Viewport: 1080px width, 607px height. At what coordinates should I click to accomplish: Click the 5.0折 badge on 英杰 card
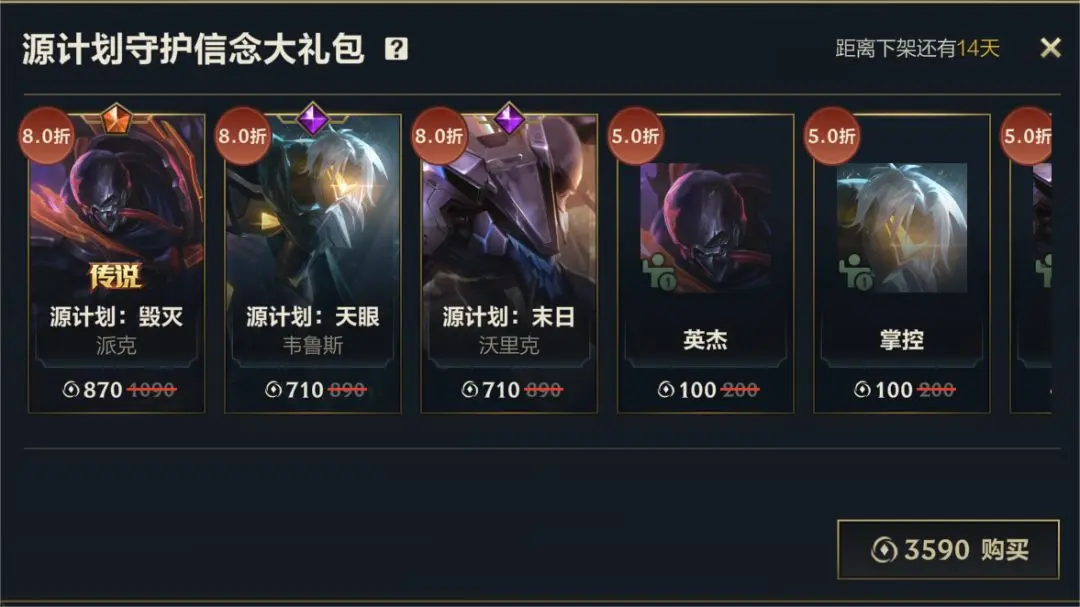[635, 136]
